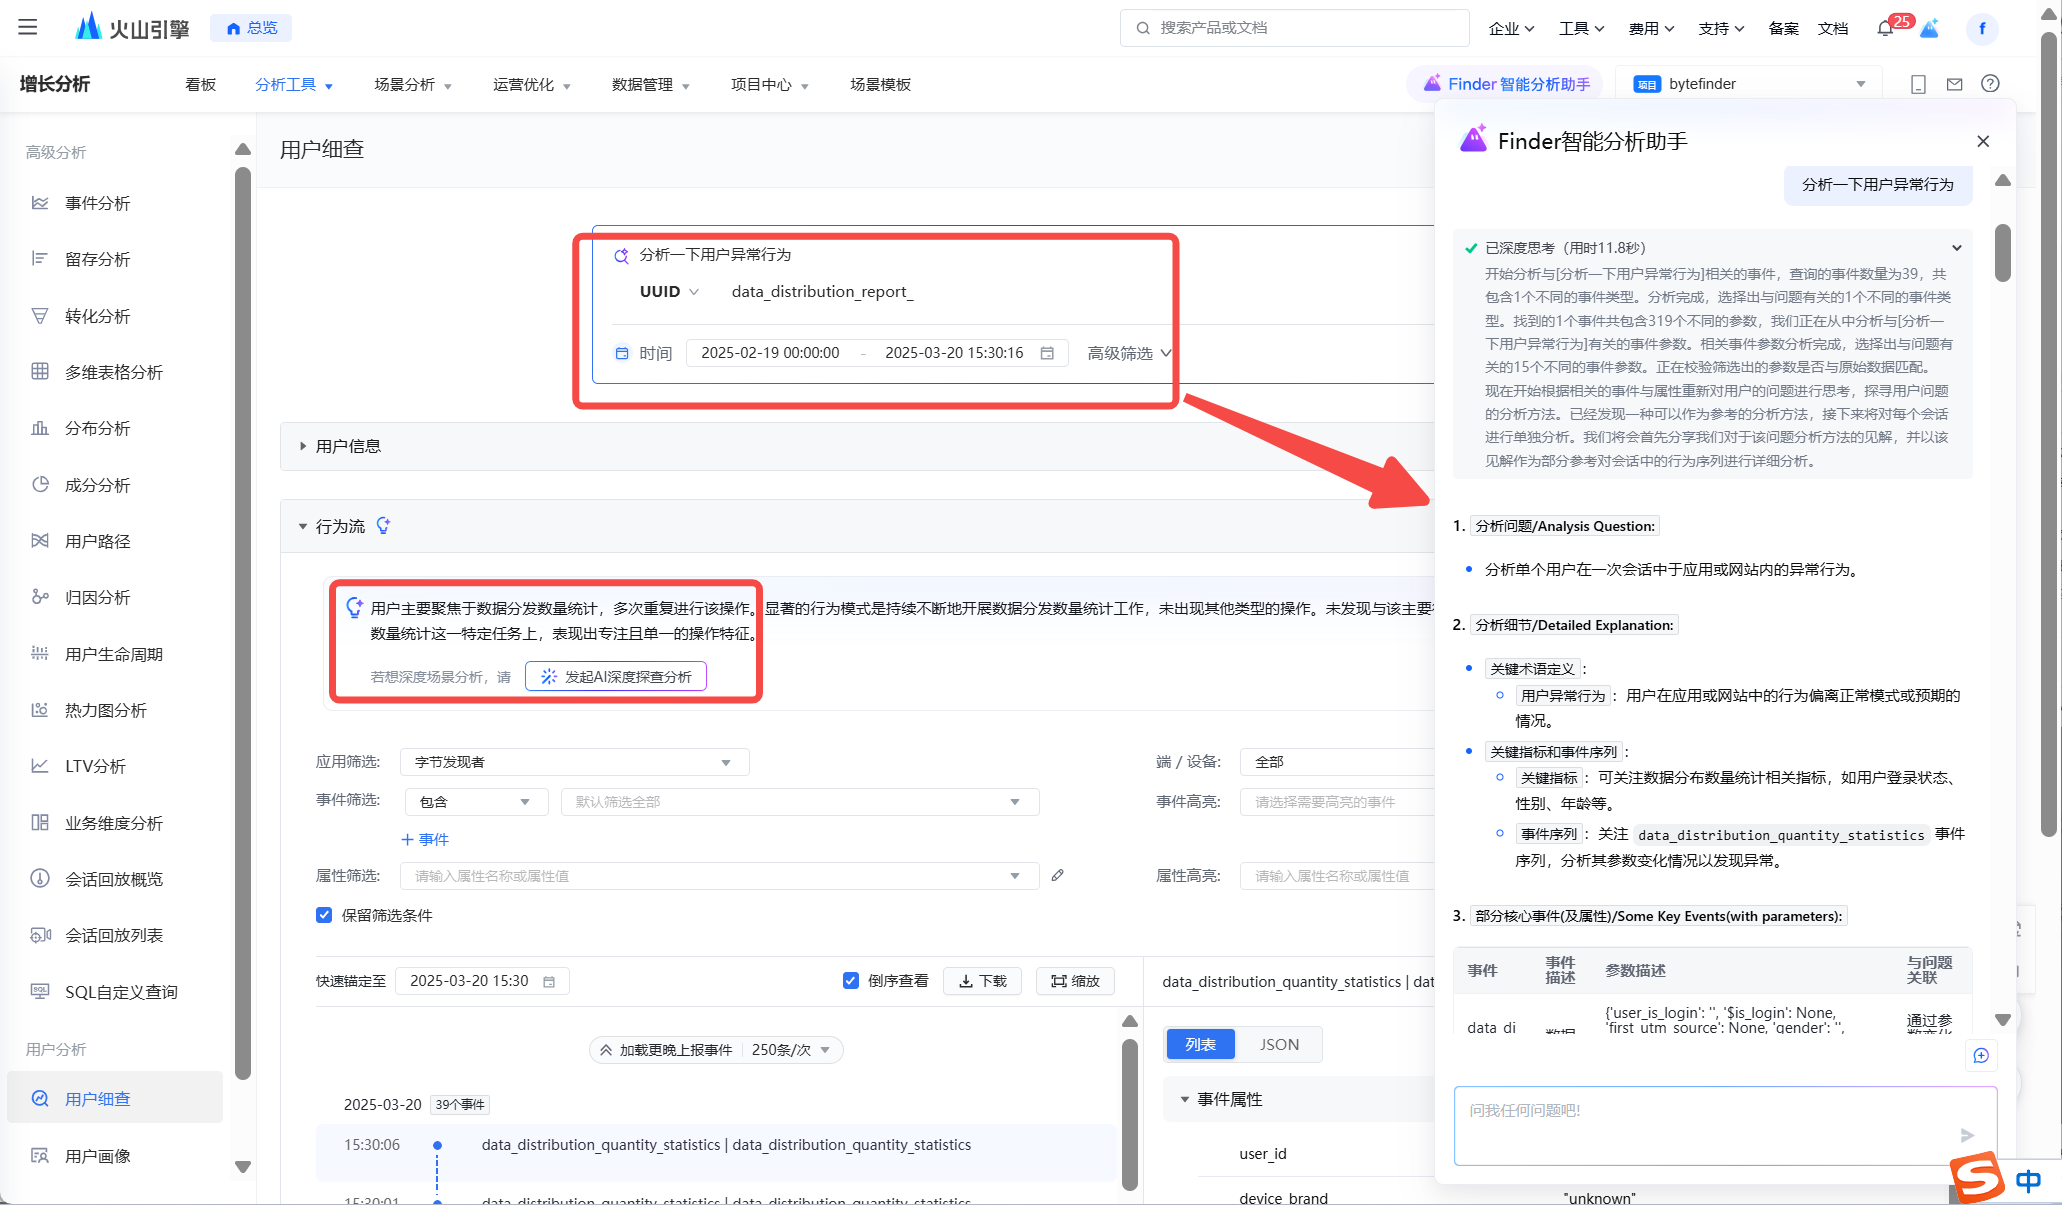Open 留存分析 from the sidebar
The width and height of the screenshot is (2062, 1205).
point(97,259)
